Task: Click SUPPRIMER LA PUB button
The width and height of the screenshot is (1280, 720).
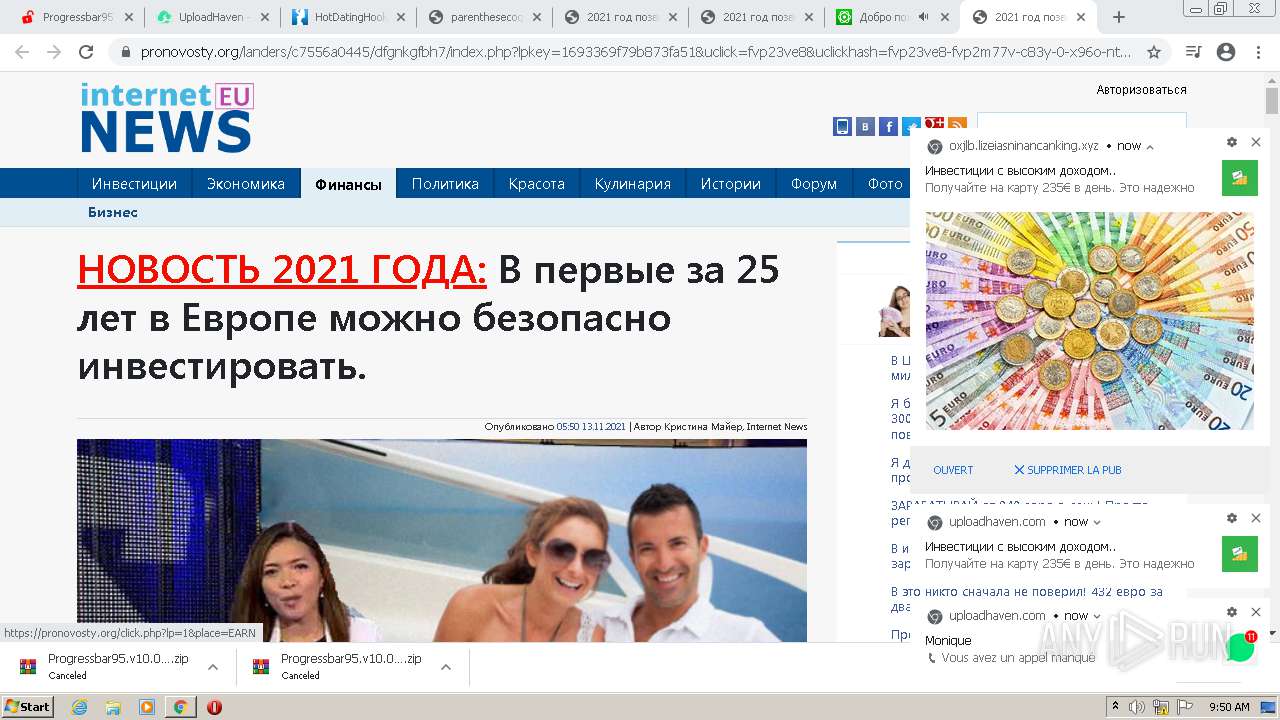Action: 1067,470
